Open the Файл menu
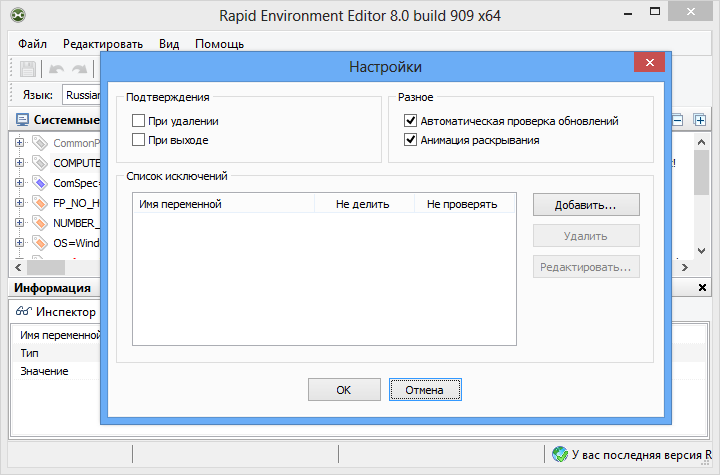Viewport: 720px width, 475px height. 32,44
